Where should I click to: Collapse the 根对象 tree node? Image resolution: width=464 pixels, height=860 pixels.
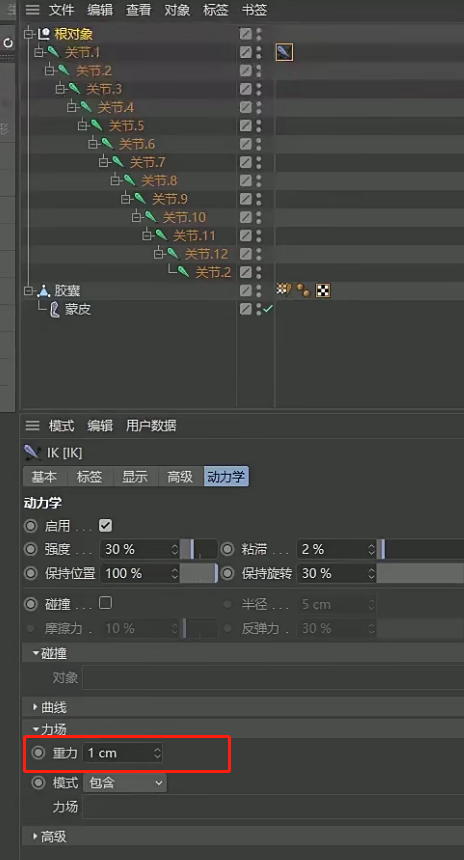click(x=29, y=34)
